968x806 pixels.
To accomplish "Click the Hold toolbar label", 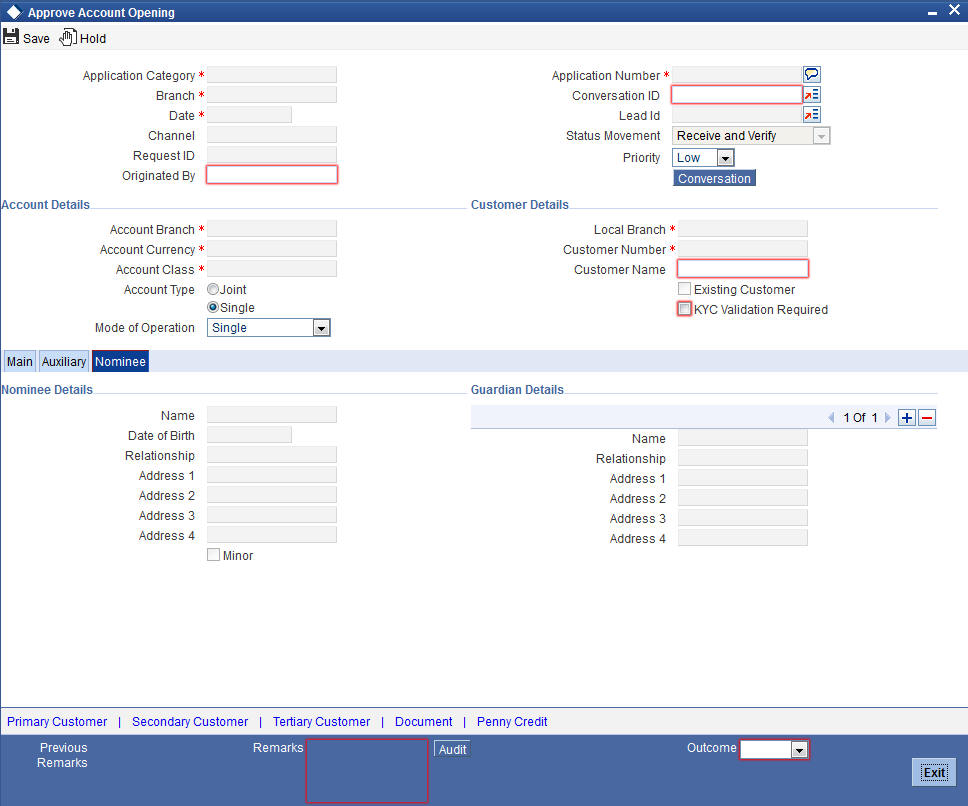I will point(93,38).
